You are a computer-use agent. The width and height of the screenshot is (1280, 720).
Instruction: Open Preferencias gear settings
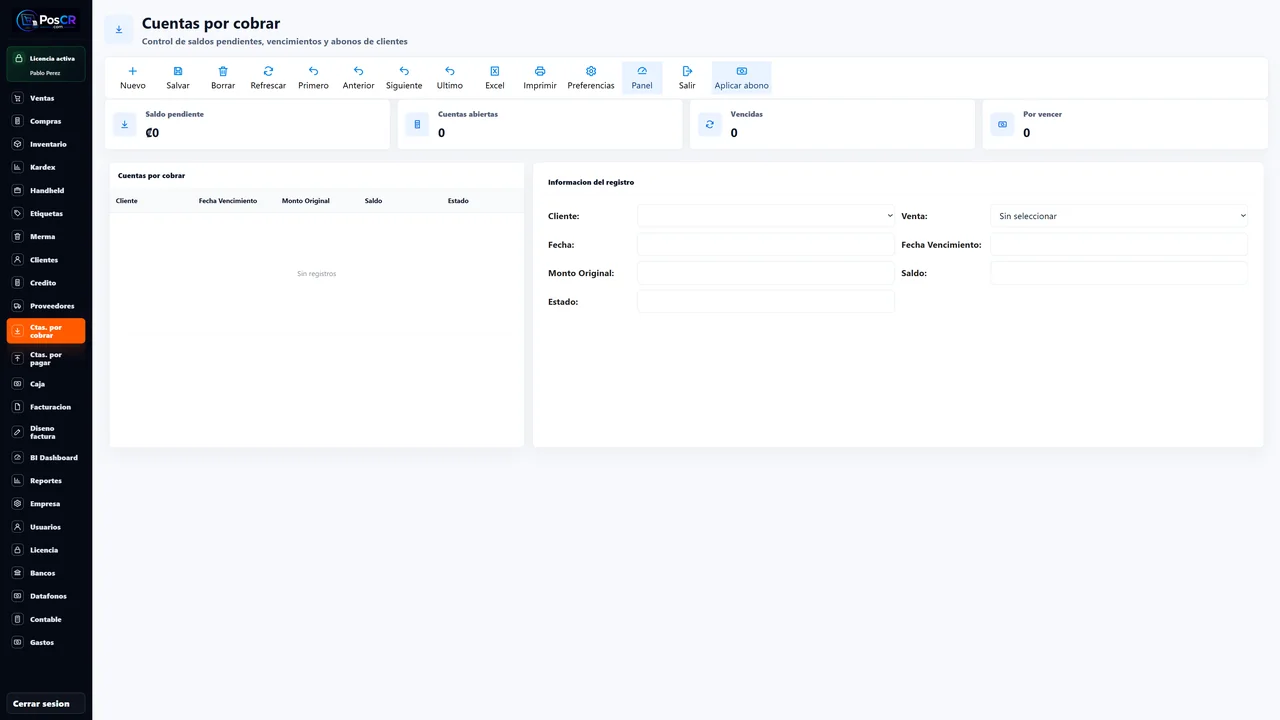tap(591, 78)
